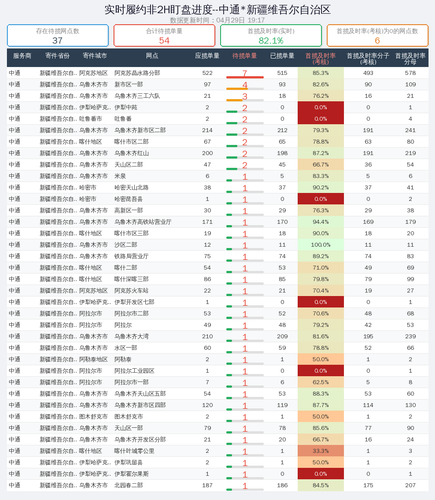
Task: Click the light green 100.0% cell for 沙区二部
Action: point(320,245)
